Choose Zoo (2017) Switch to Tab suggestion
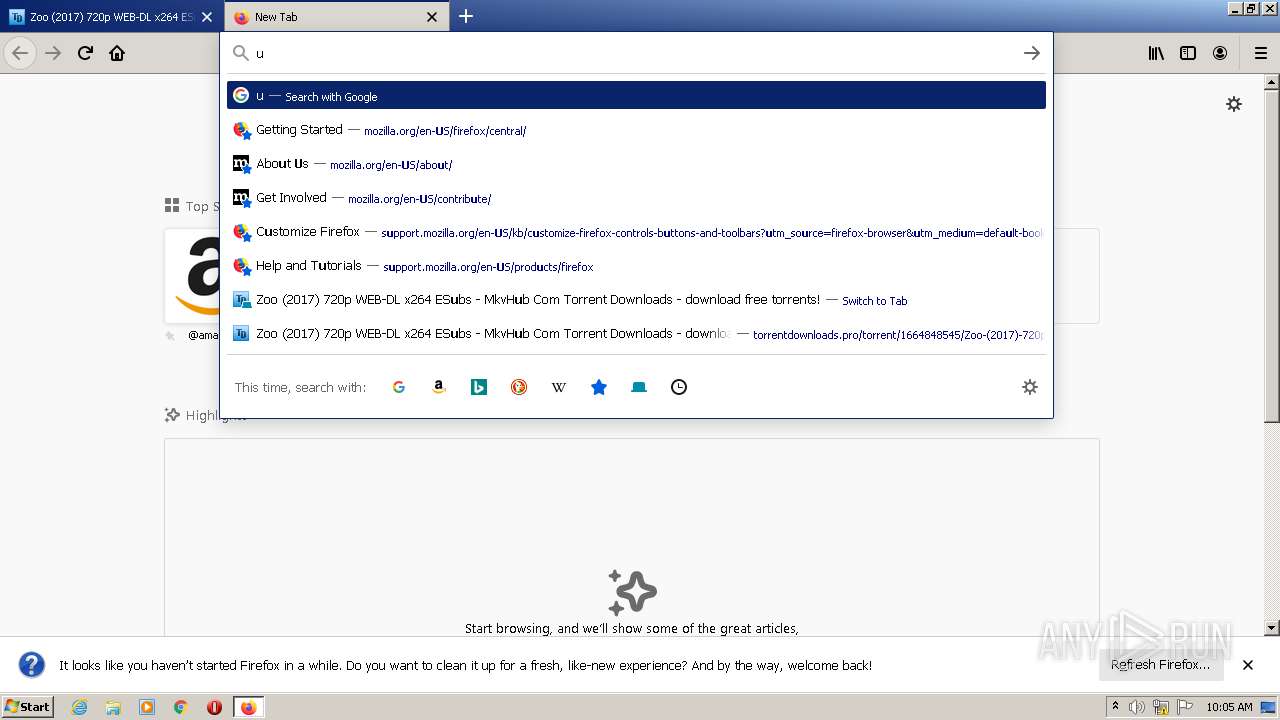Image resolution: width=1280 pixels, height=720 pixels. tap(636, 300)
